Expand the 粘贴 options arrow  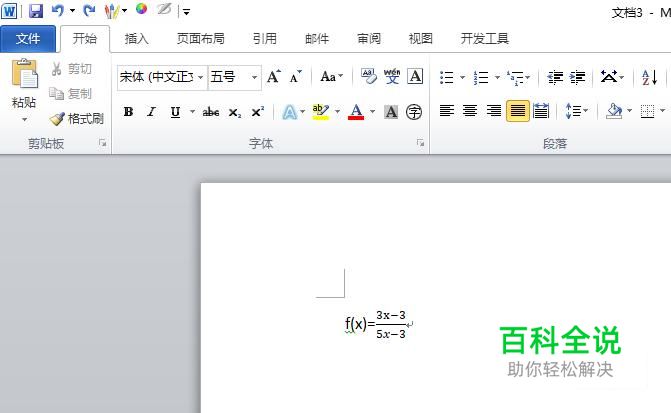24,119
